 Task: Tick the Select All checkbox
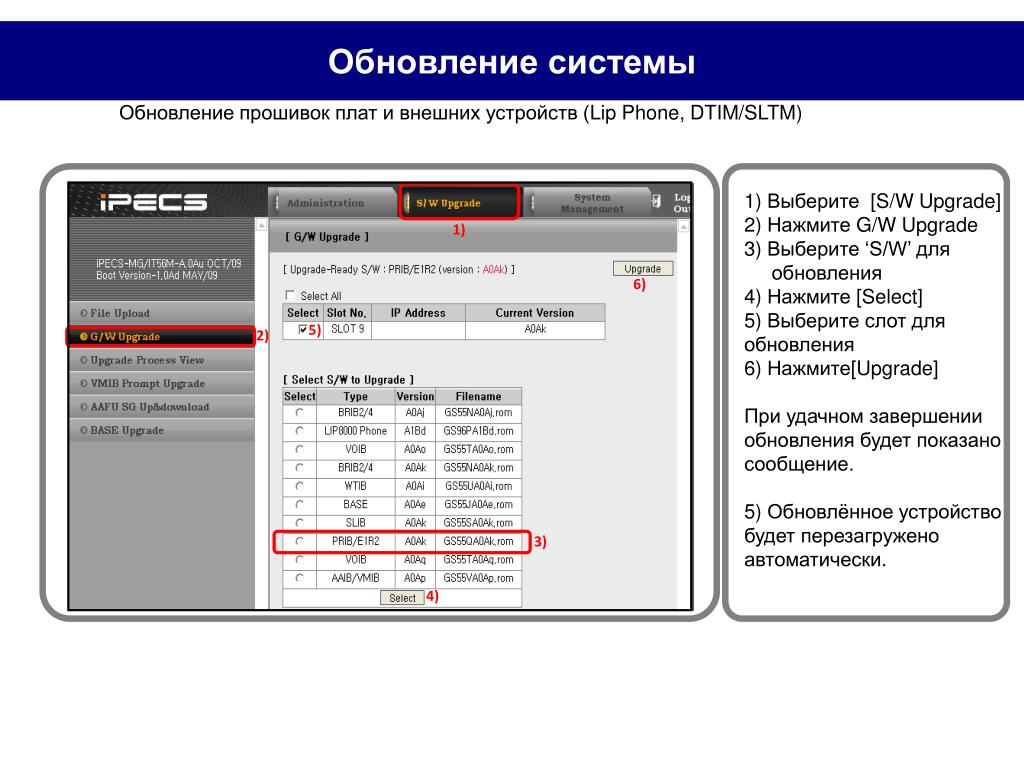click(x=290, y=295)
